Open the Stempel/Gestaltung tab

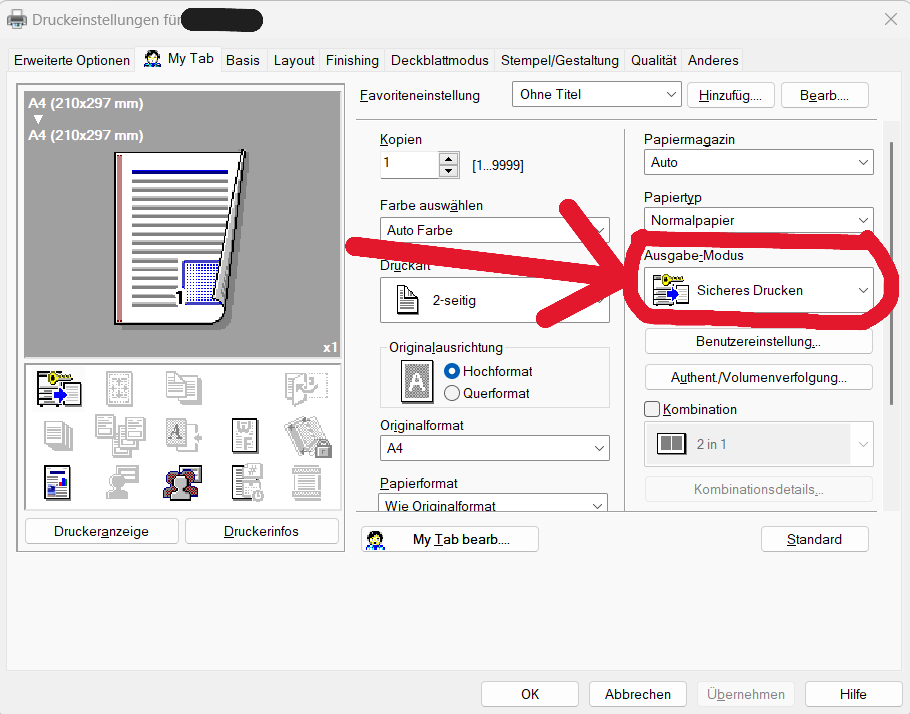click(x=561, y=60)
